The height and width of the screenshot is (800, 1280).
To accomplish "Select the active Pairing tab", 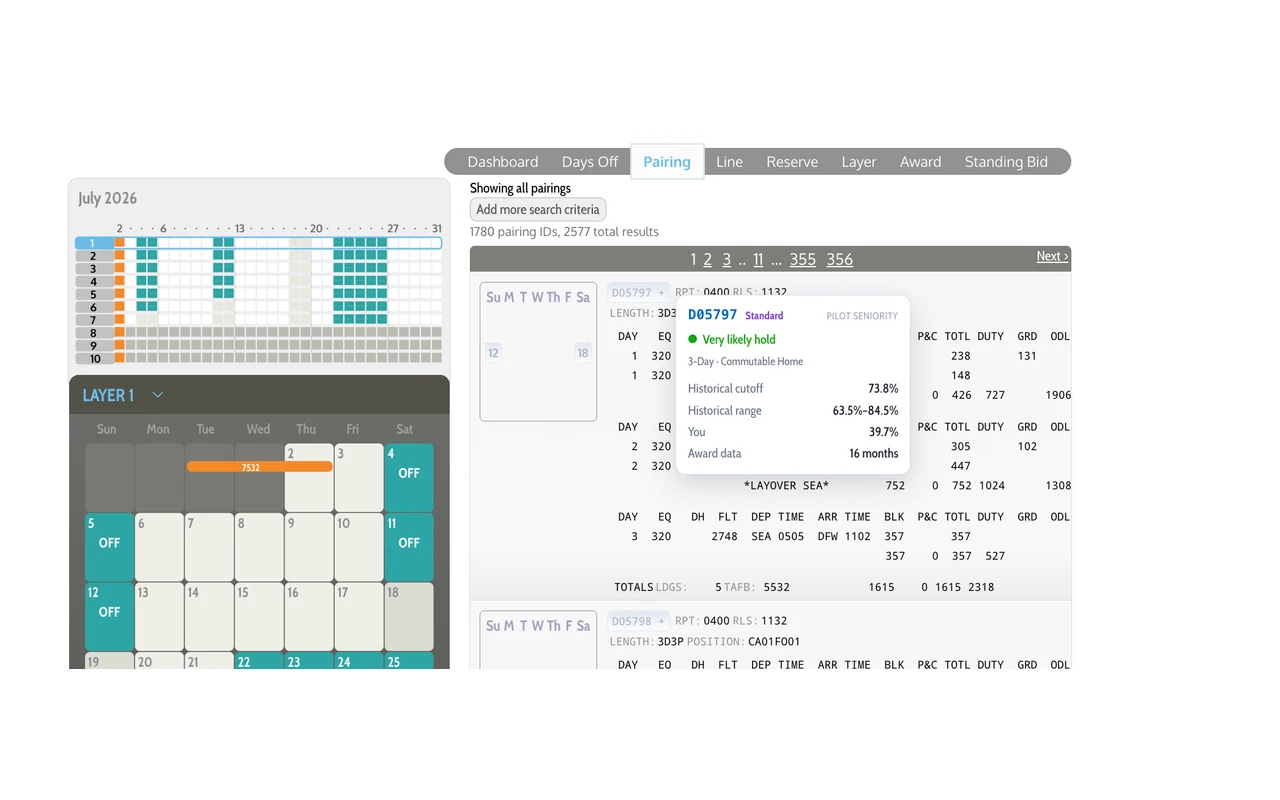I will tap(667, 162).
